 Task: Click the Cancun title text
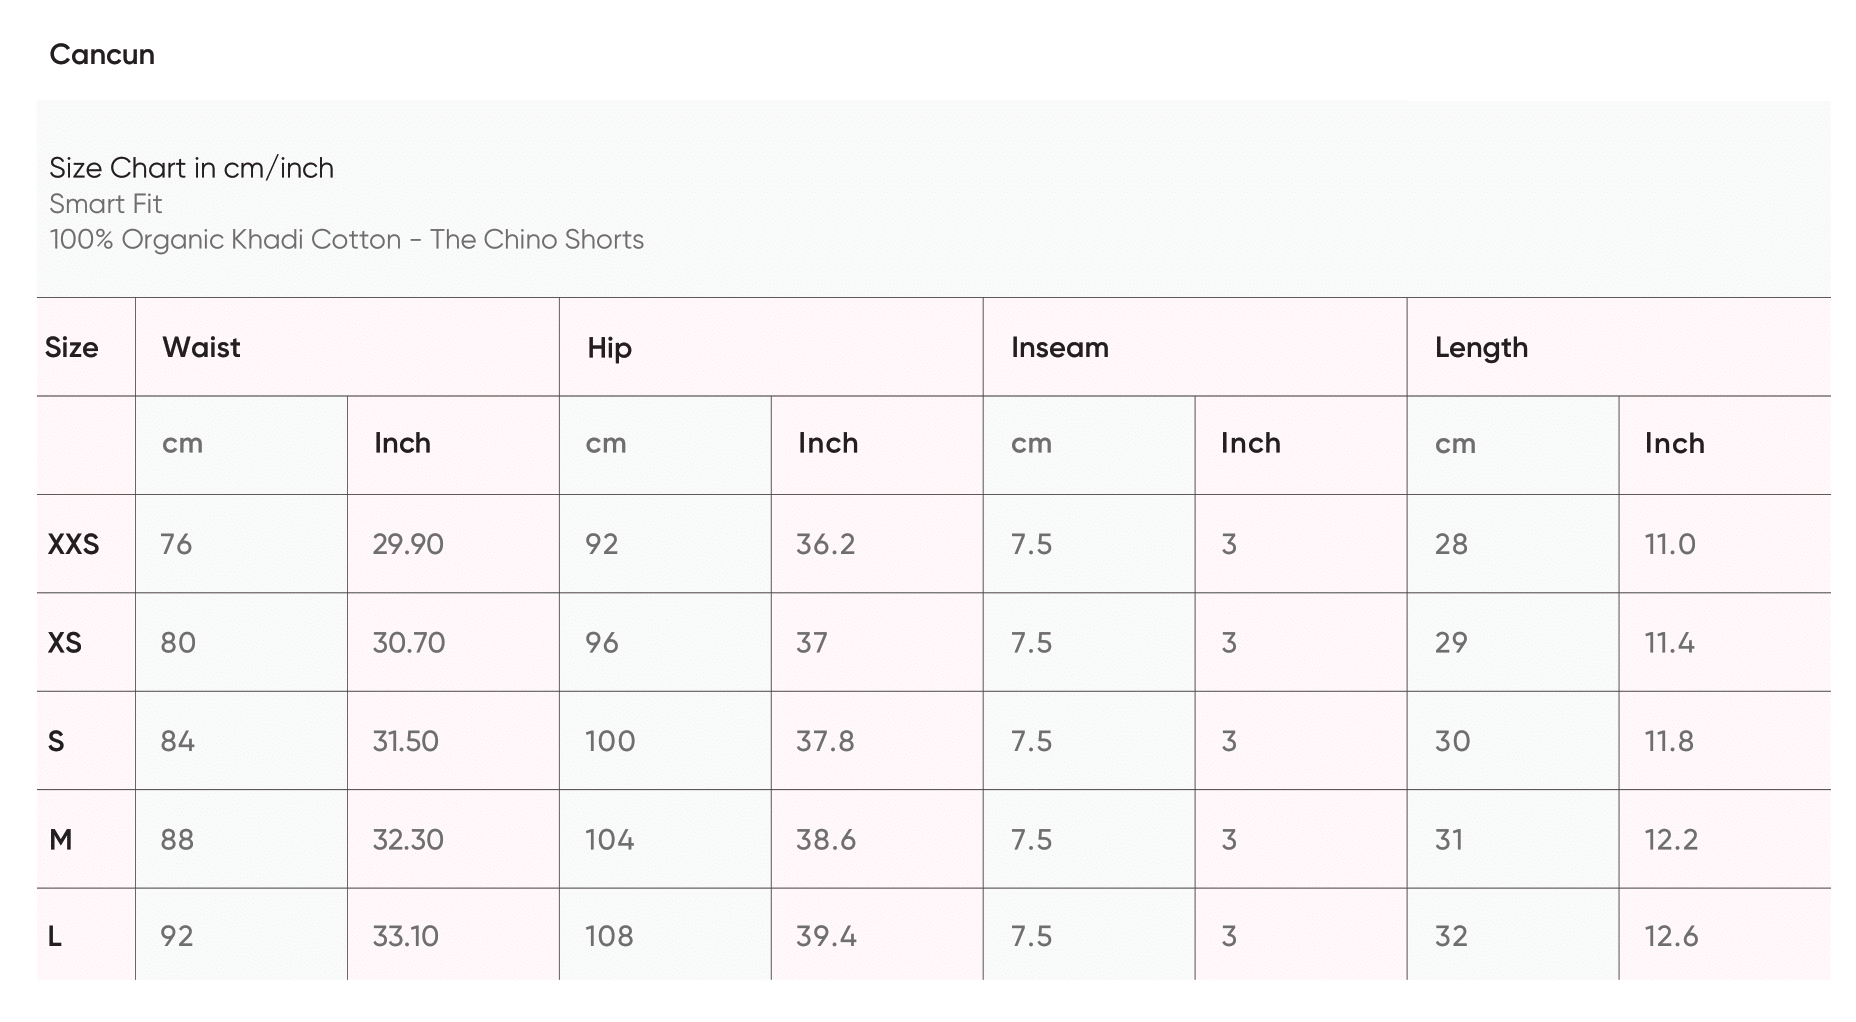(x=102, y=54)
